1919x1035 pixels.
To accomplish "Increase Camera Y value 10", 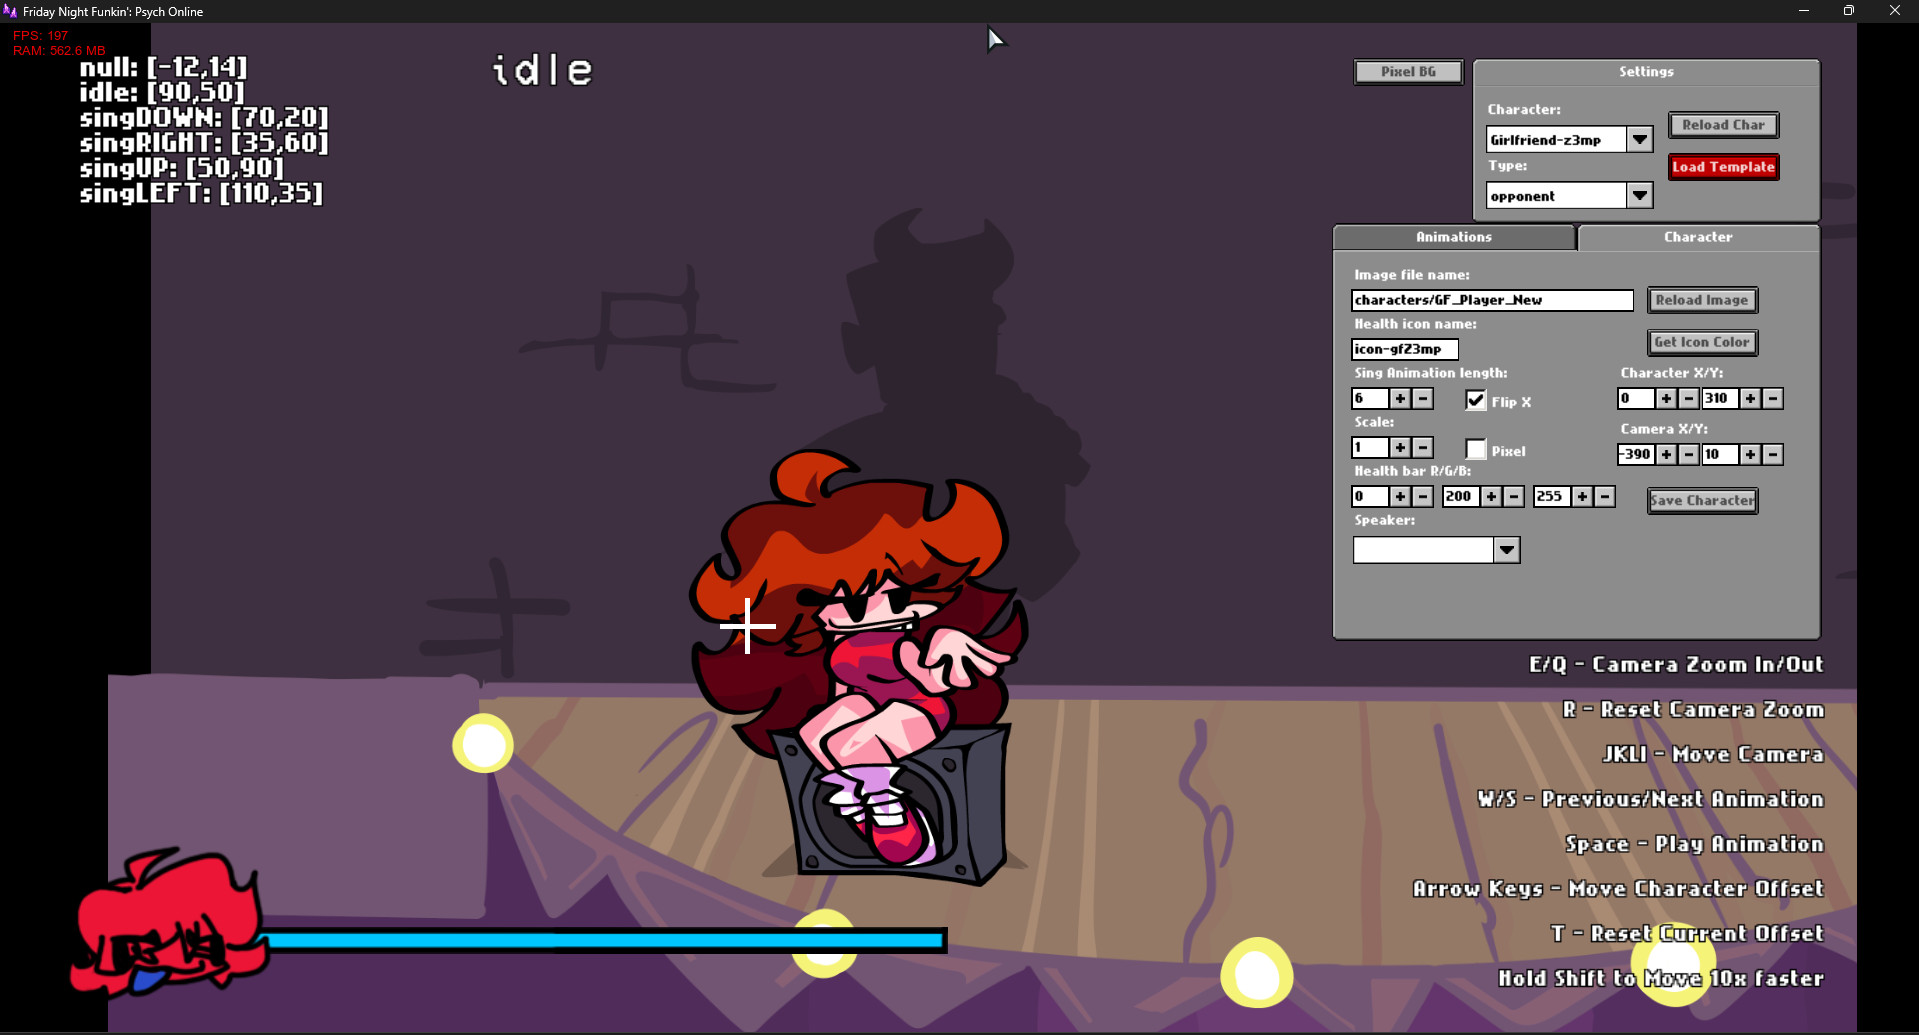I will (x=1750, y=454).
